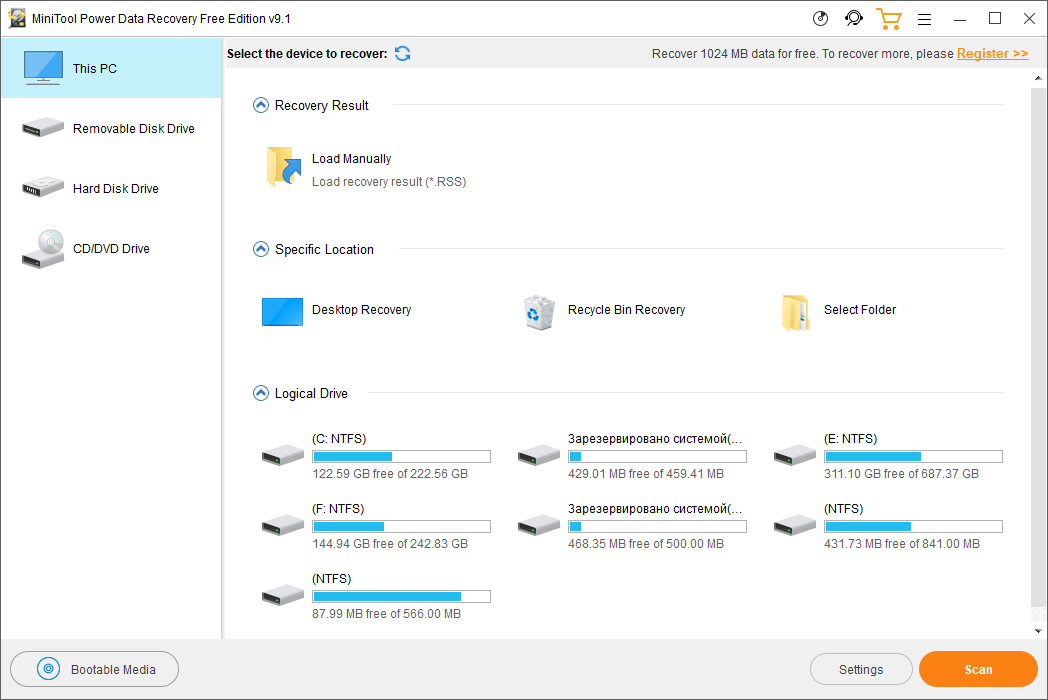
Task: Select the 841.00 MB NTFS drive icon
Action: click(x=795, y=525)
